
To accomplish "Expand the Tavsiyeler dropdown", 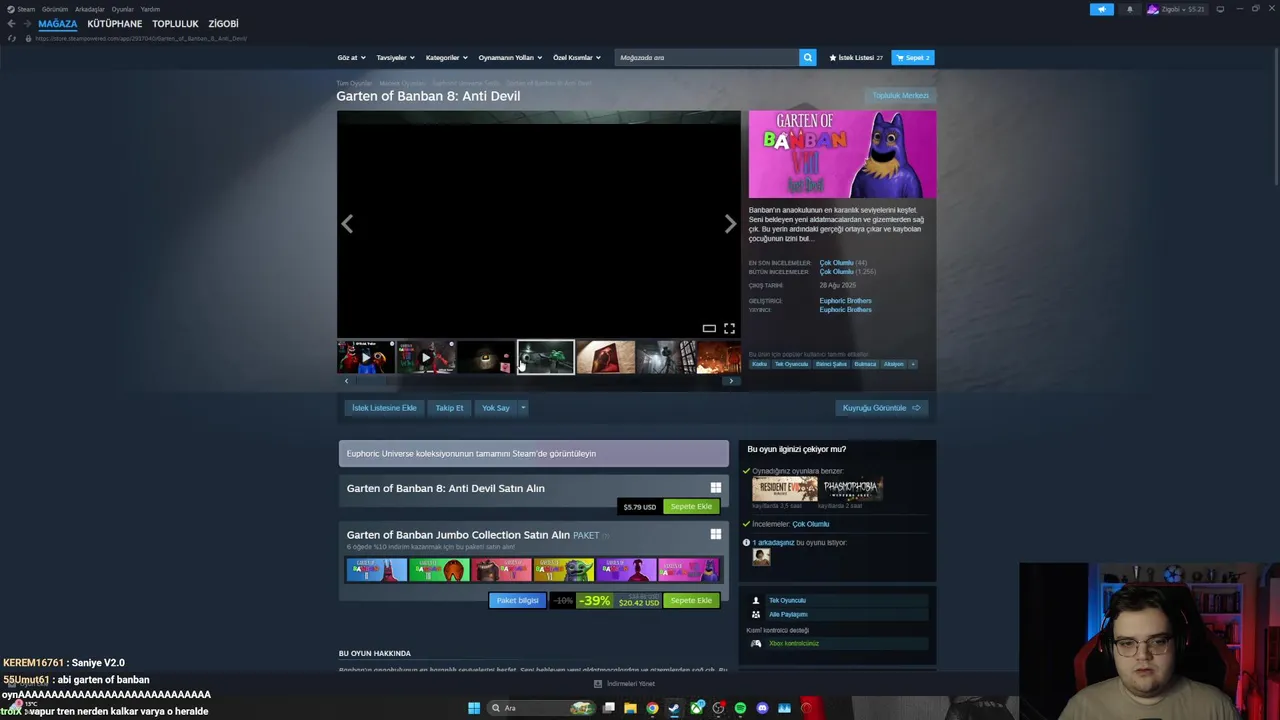I will pyautogui.click(x=395, y=57).
